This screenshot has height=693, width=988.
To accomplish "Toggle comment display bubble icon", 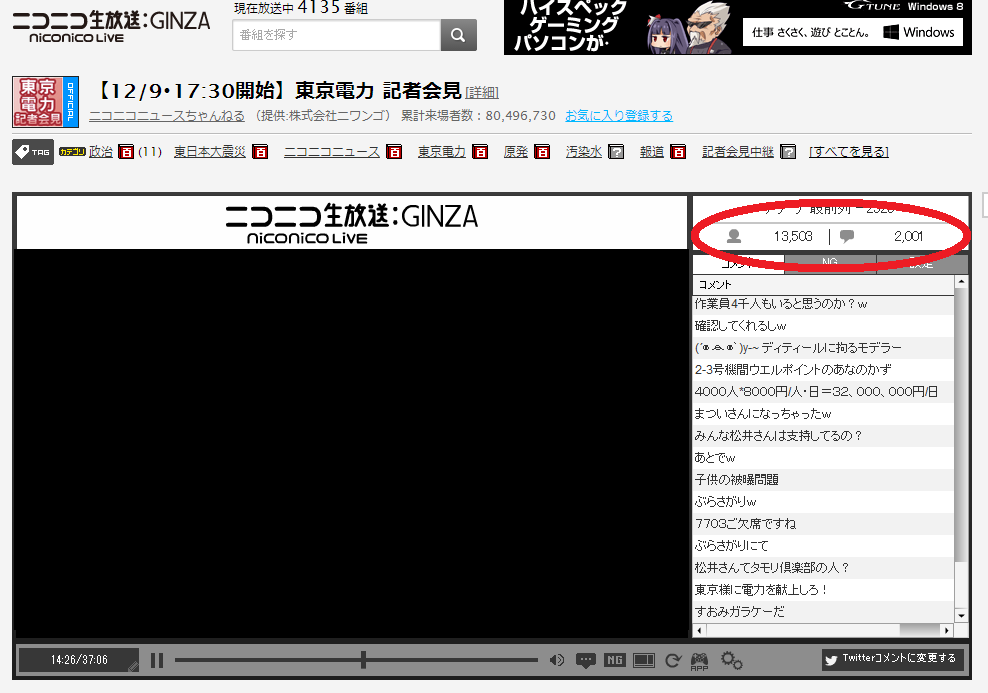I will (x=585, y=660).
